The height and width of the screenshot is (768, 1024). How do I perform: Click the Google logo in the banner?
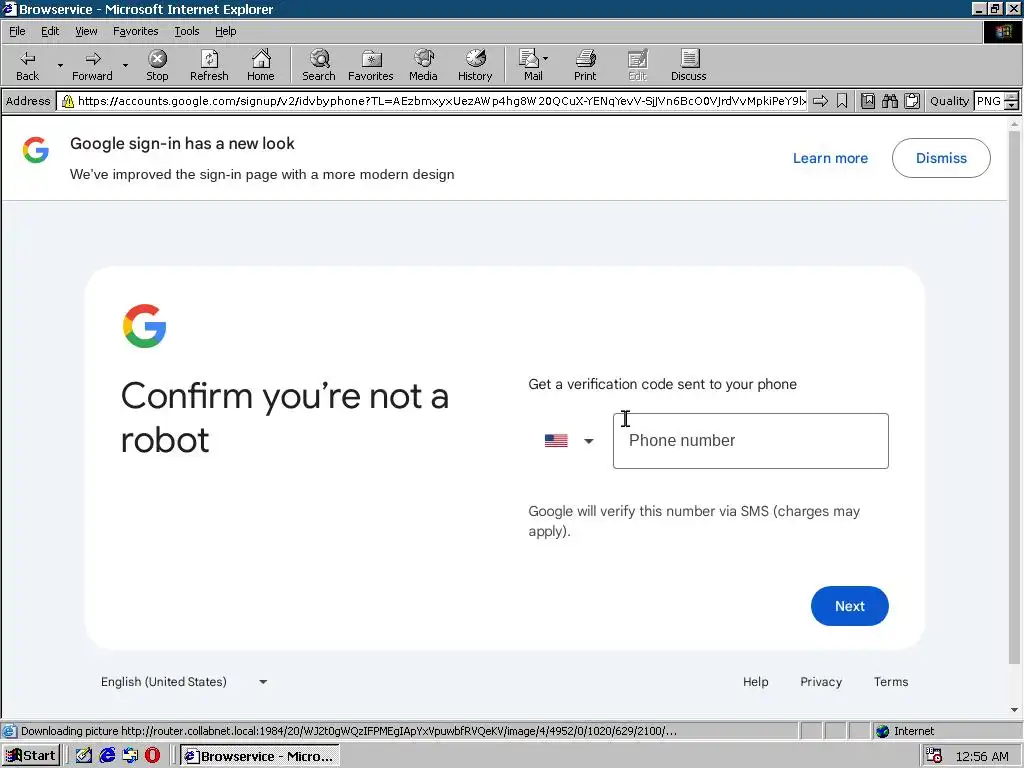[36, 150]
